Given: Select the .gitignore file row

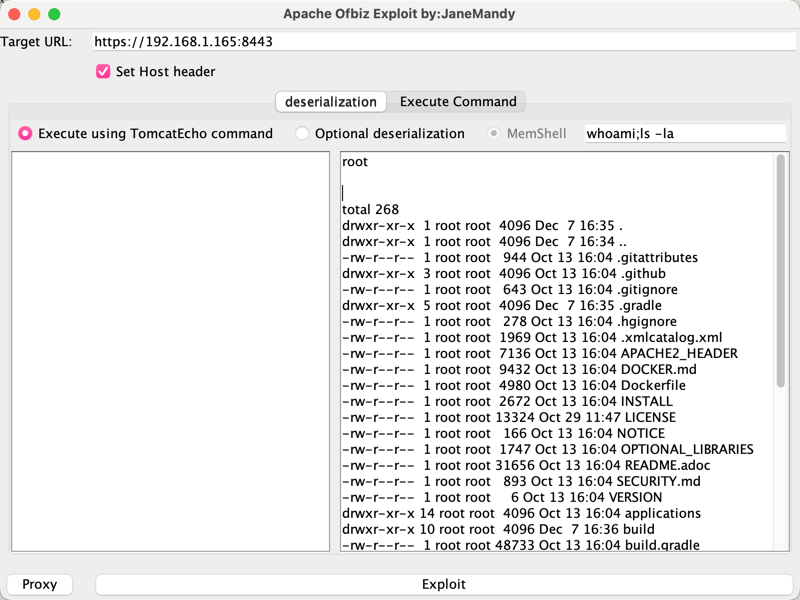Looking at the screenshot, I should click(x=510, y=289).
